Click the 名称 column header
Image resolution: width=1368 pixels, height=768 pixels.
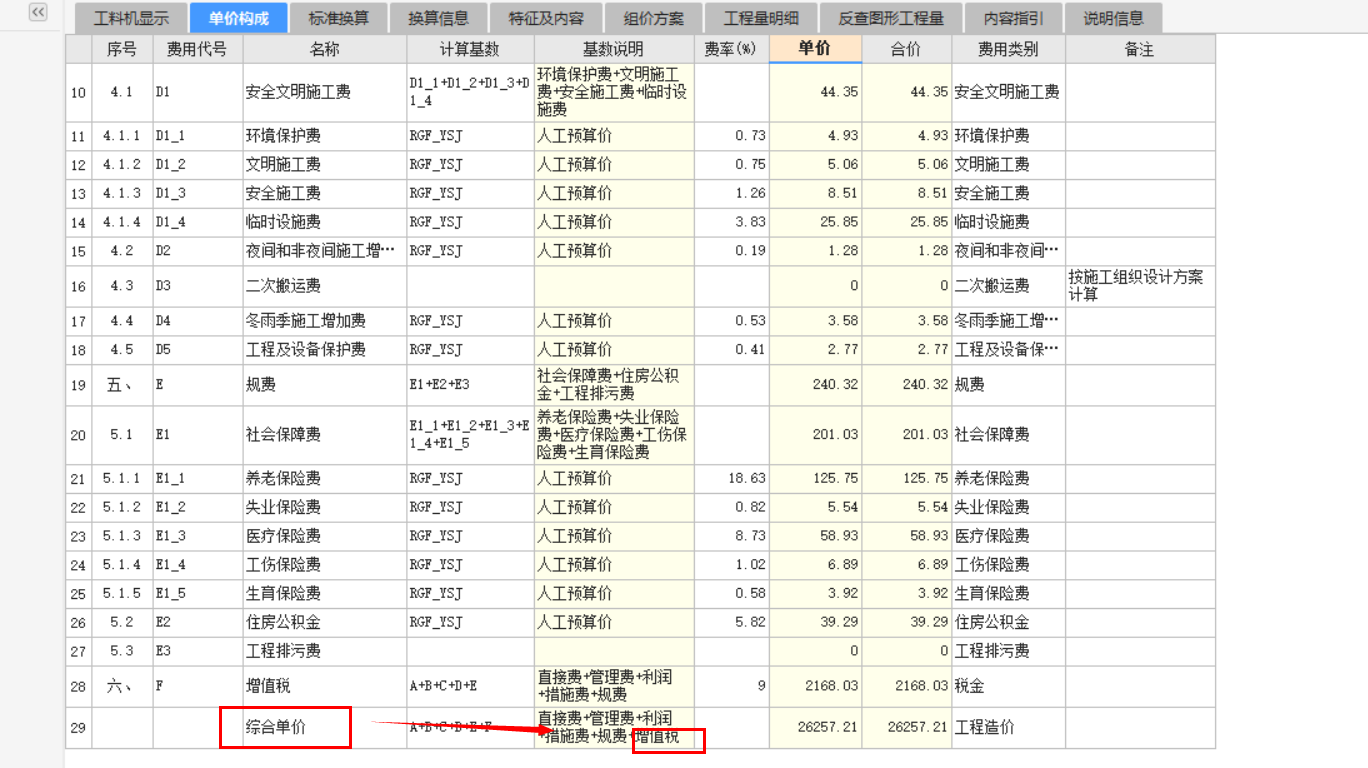point(325,49)
